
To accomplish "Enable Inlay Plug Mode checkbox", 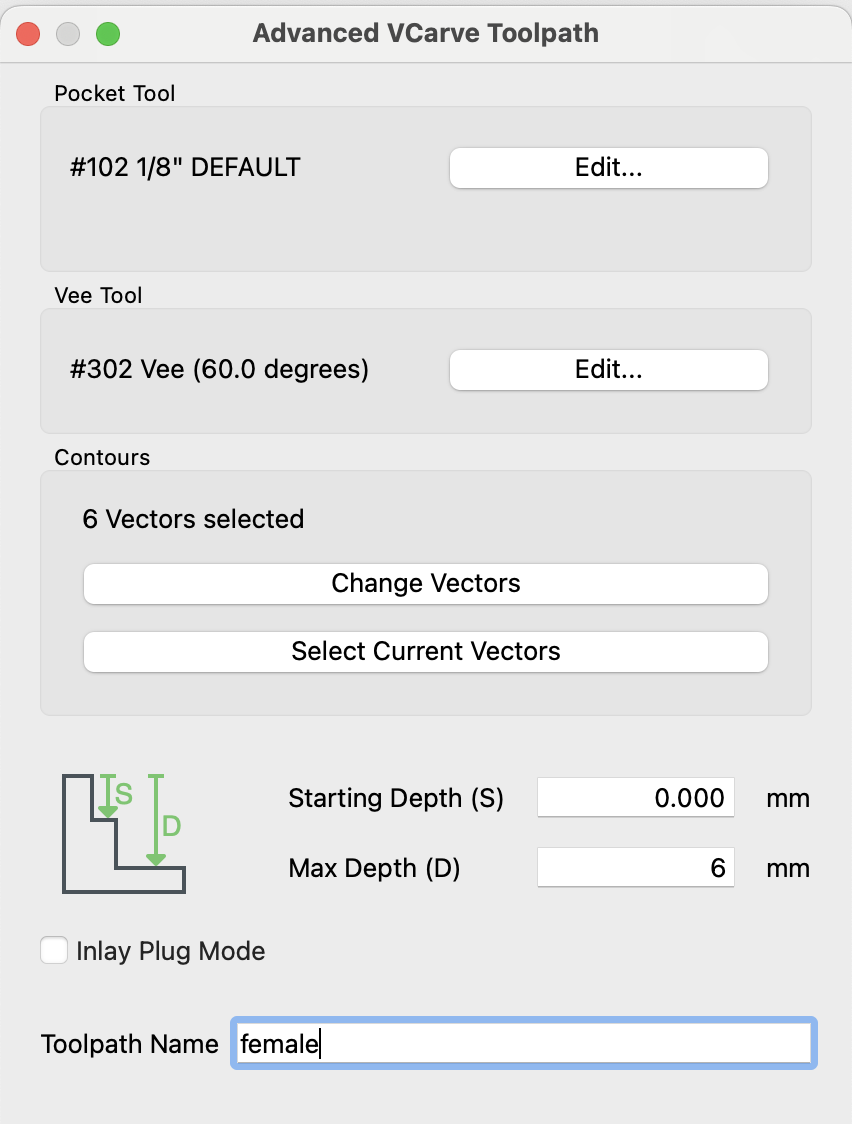I will point(54,950).
